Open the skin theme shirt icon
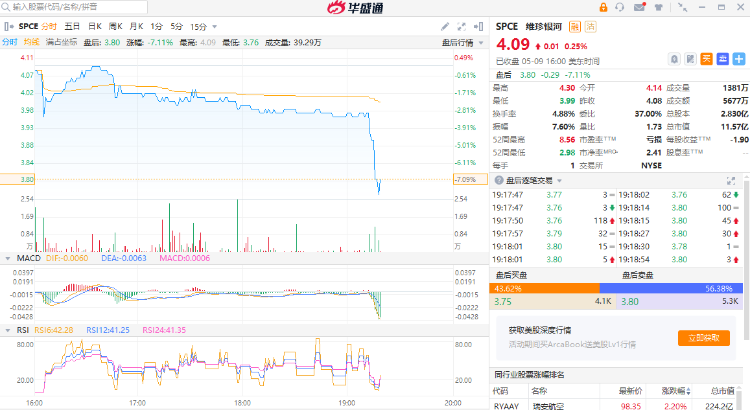 pyautogui.click(x=659, y=7)
